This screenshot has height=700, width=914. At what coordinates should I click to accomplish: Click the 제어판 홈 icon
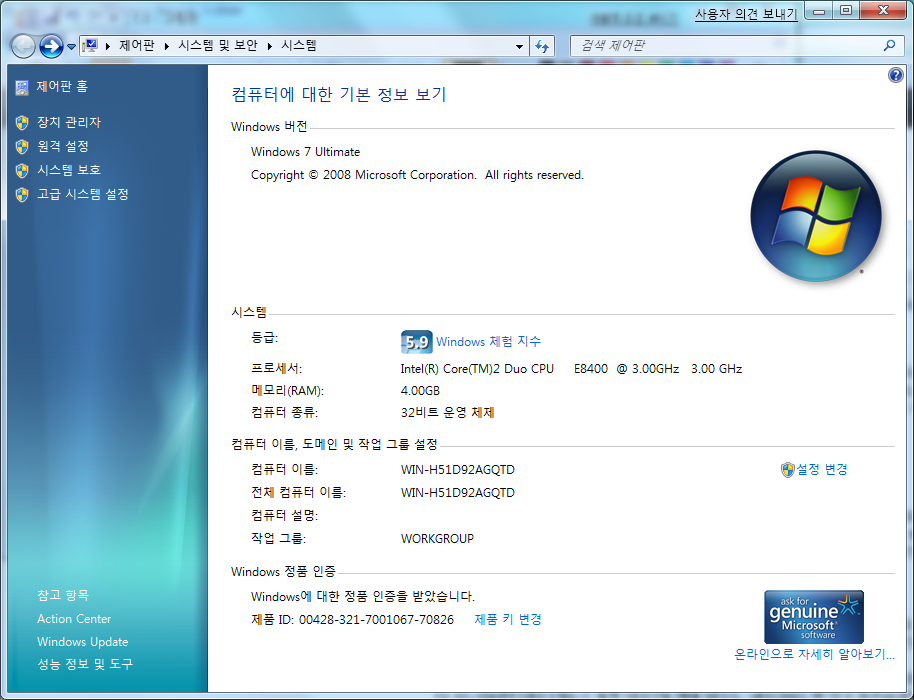[x=22, y=87]
